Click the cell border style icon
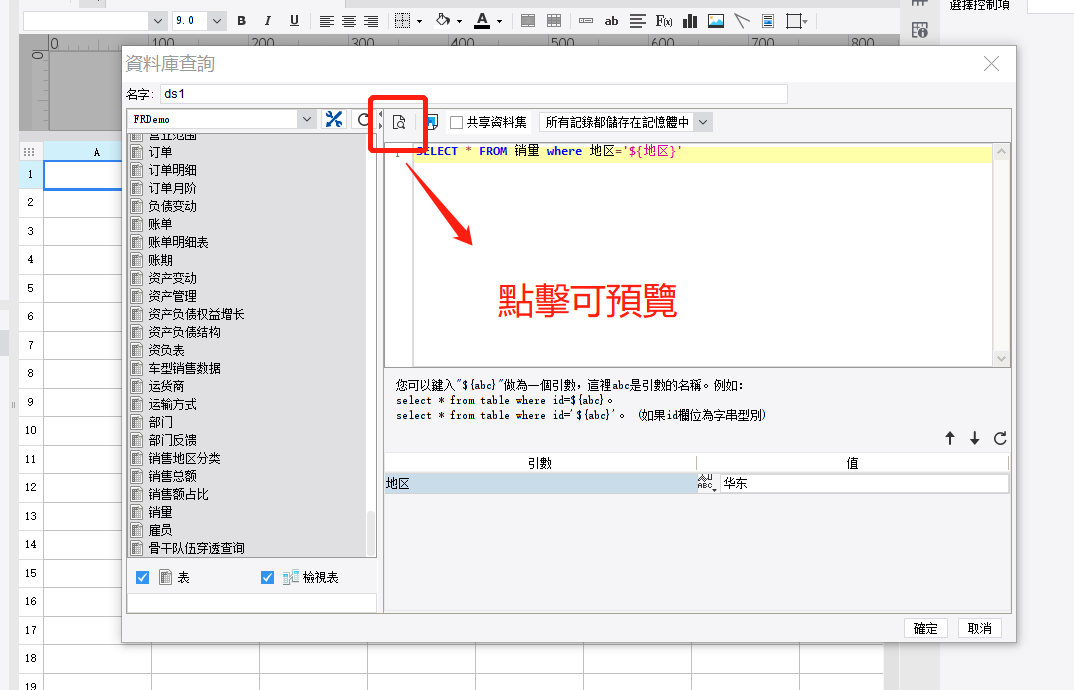Screen dimensions: 1074x690 [403, 21]
